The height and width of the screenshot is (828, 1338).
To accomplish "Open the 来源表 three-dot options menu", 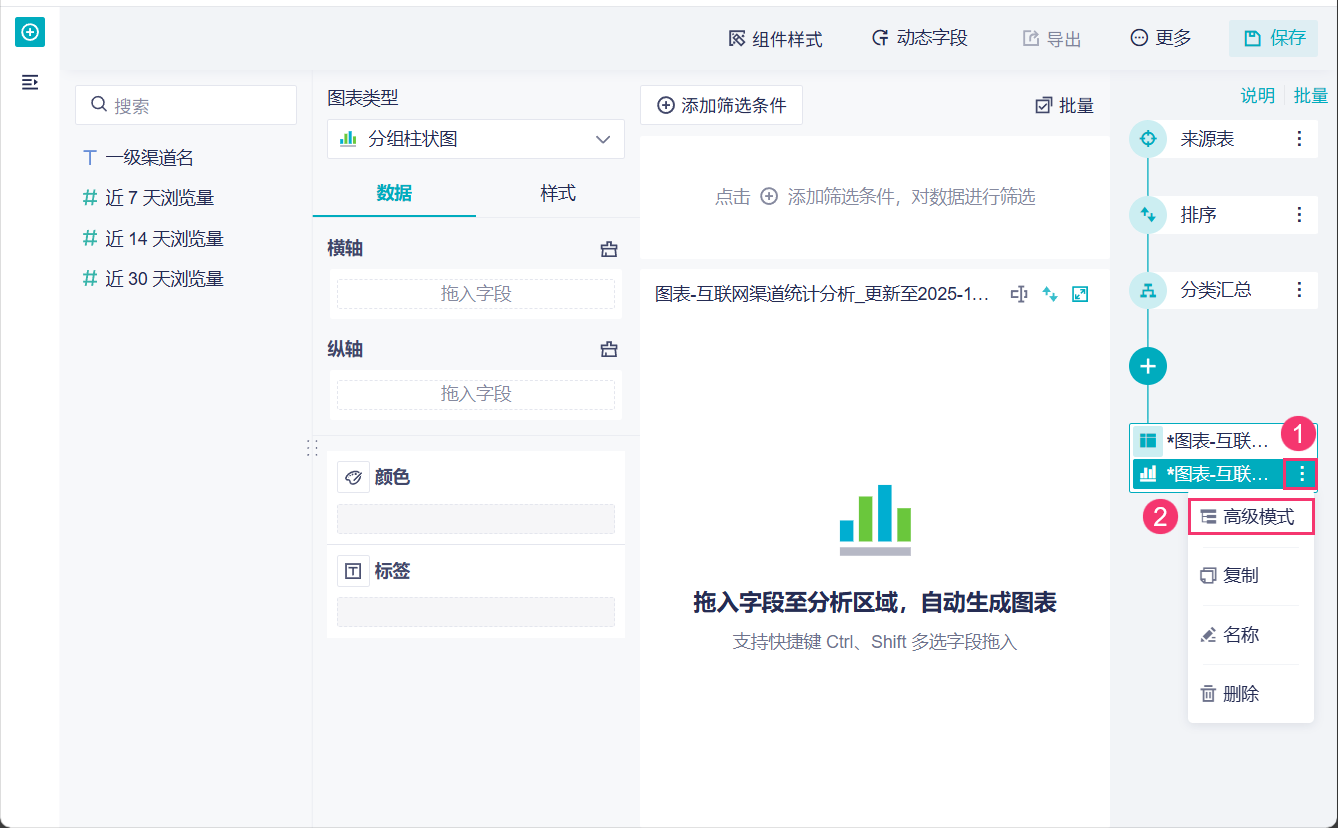I will click(1298, 139).
